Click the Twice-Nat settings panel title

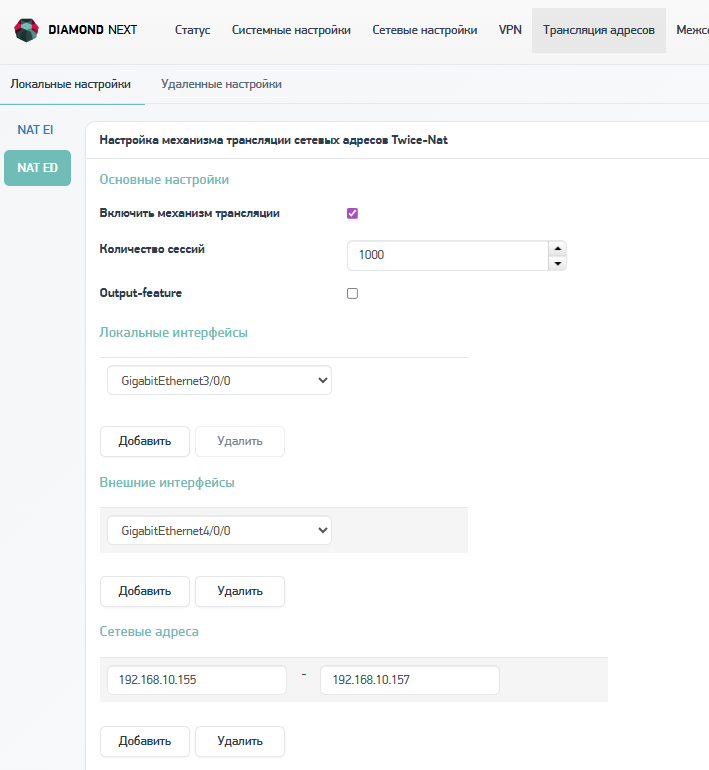point(273,140)
